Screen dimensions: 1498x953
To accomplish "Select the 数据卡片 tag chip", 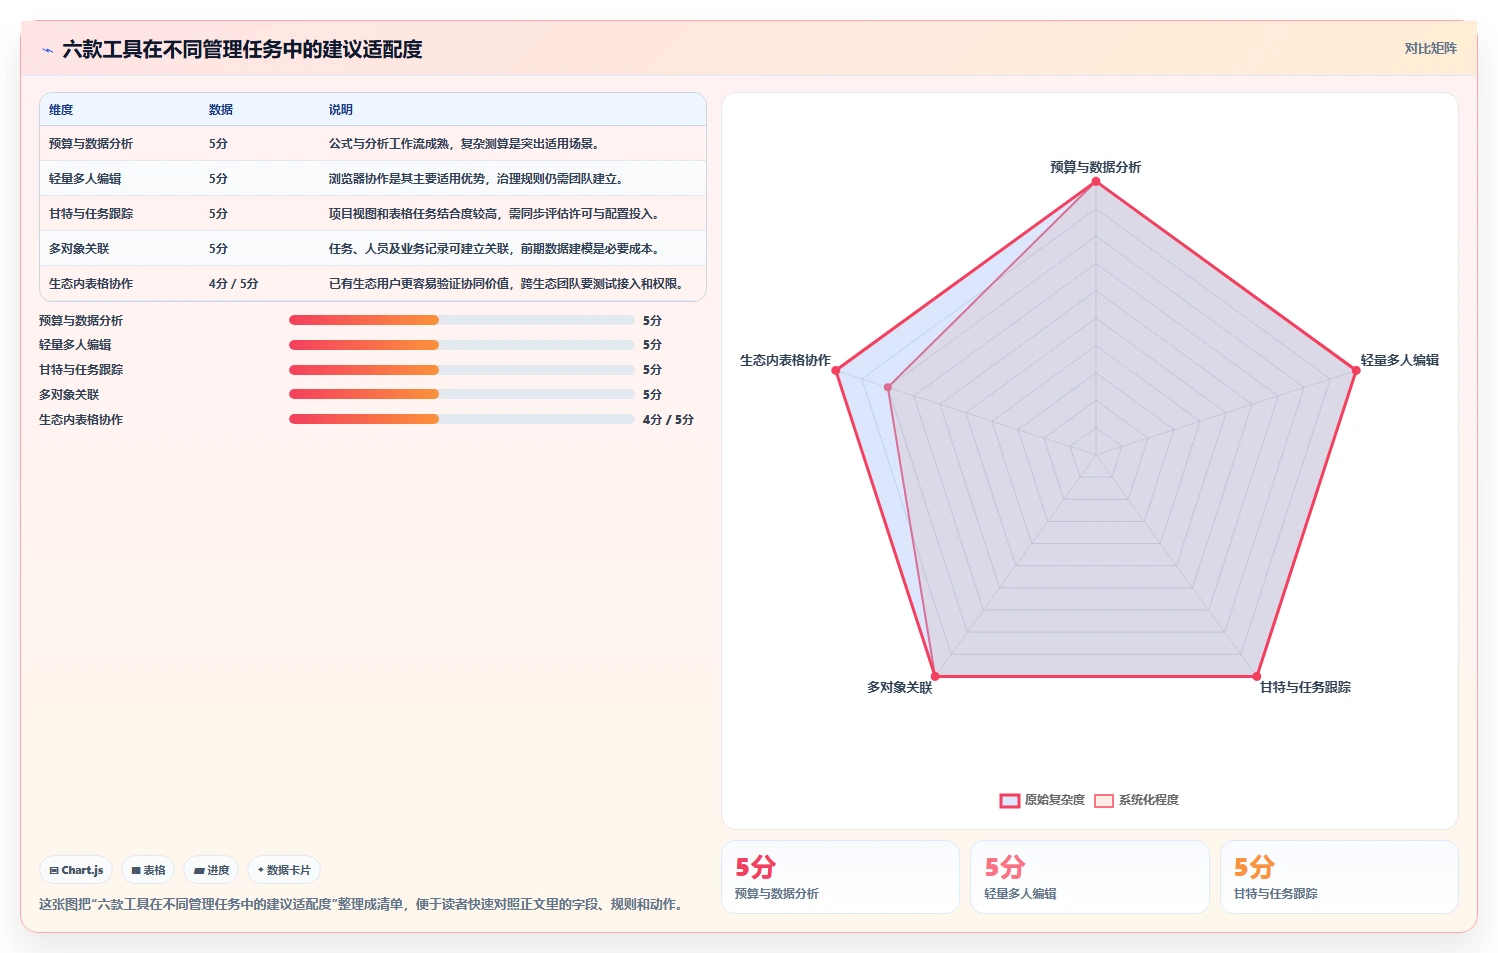I will tap(284, 870).
